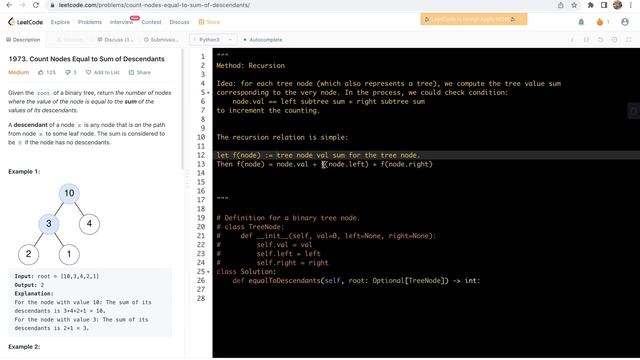This screenshot has height=360, width=640.
Task: Go back with the browser back arrow
Action: tap(9, 5)
